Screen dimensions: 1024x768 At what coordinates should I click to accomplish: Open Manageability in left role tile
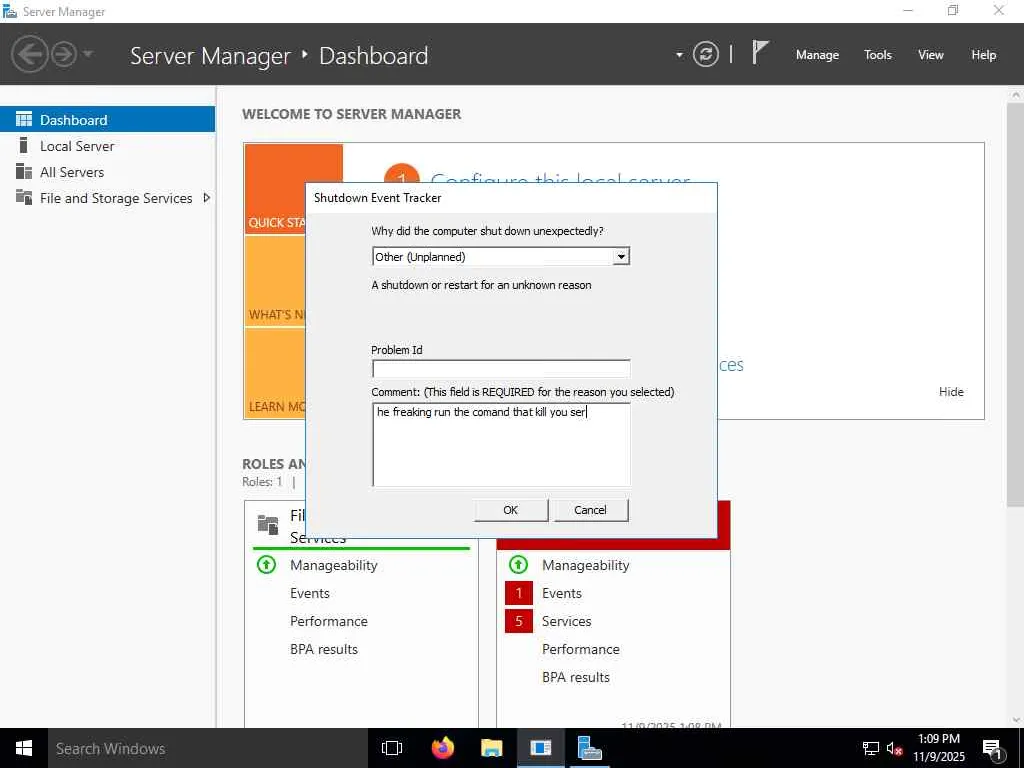coord(333,565)
